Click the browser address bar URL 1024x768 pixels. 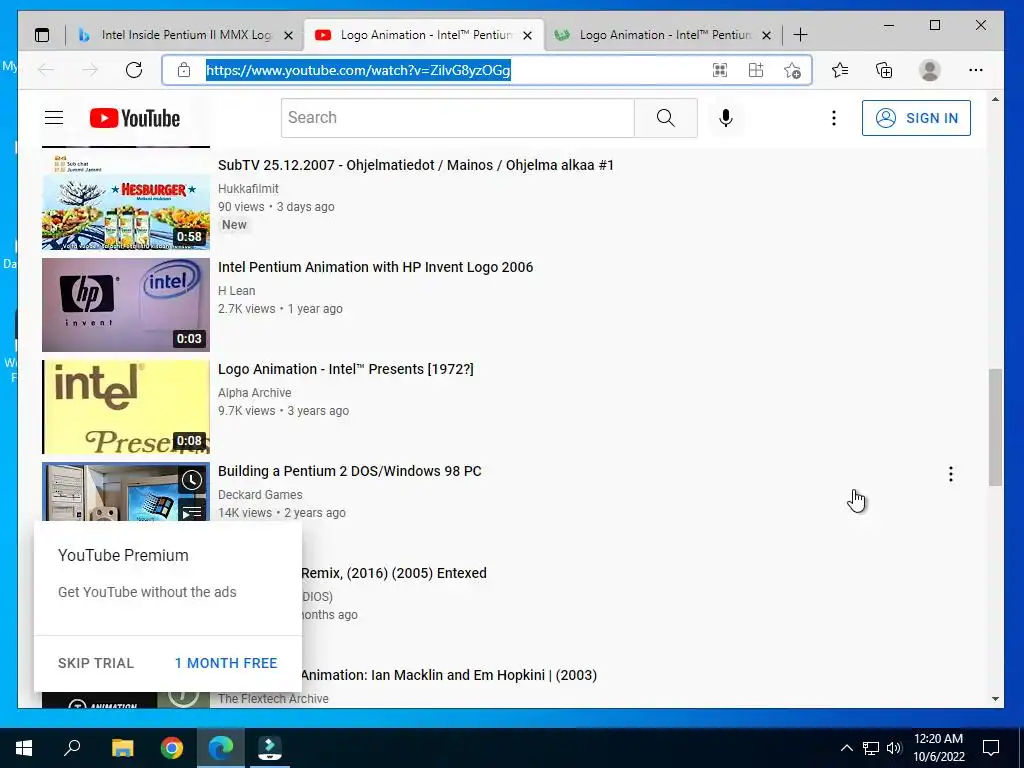358,70
